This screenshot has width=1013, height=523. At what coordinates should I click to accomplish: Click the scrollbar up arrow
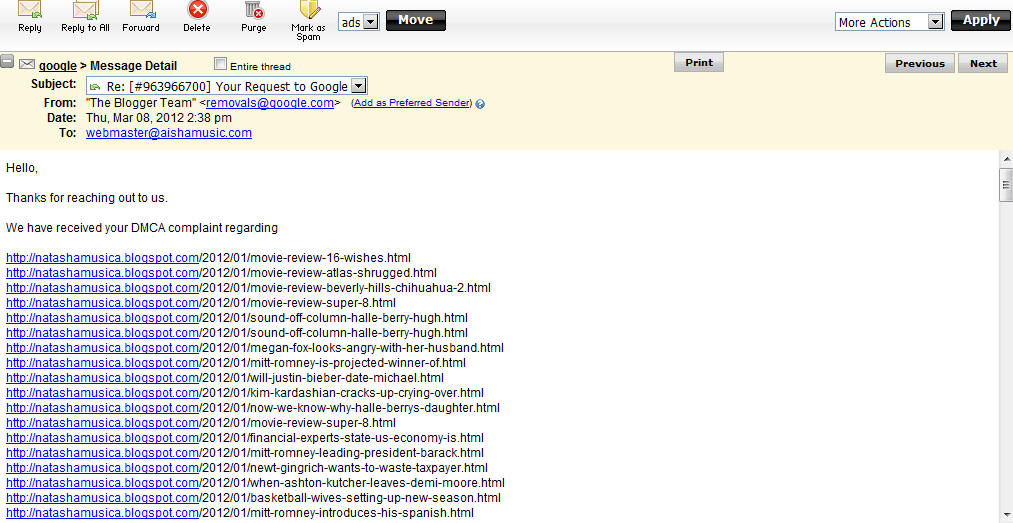1006,158
